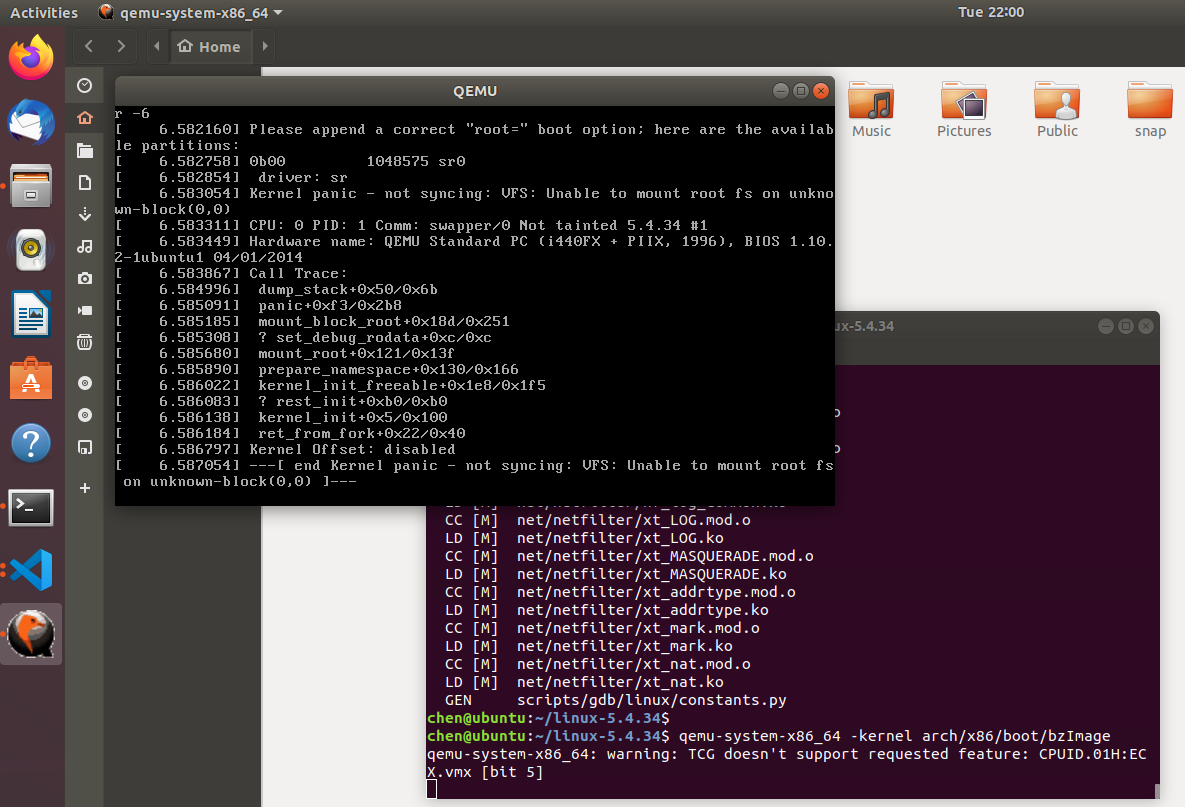Viewport: 1185px width, 807px height.
Task: Open the clock showing Tue 22:00
Action: [x=991, y=12]
